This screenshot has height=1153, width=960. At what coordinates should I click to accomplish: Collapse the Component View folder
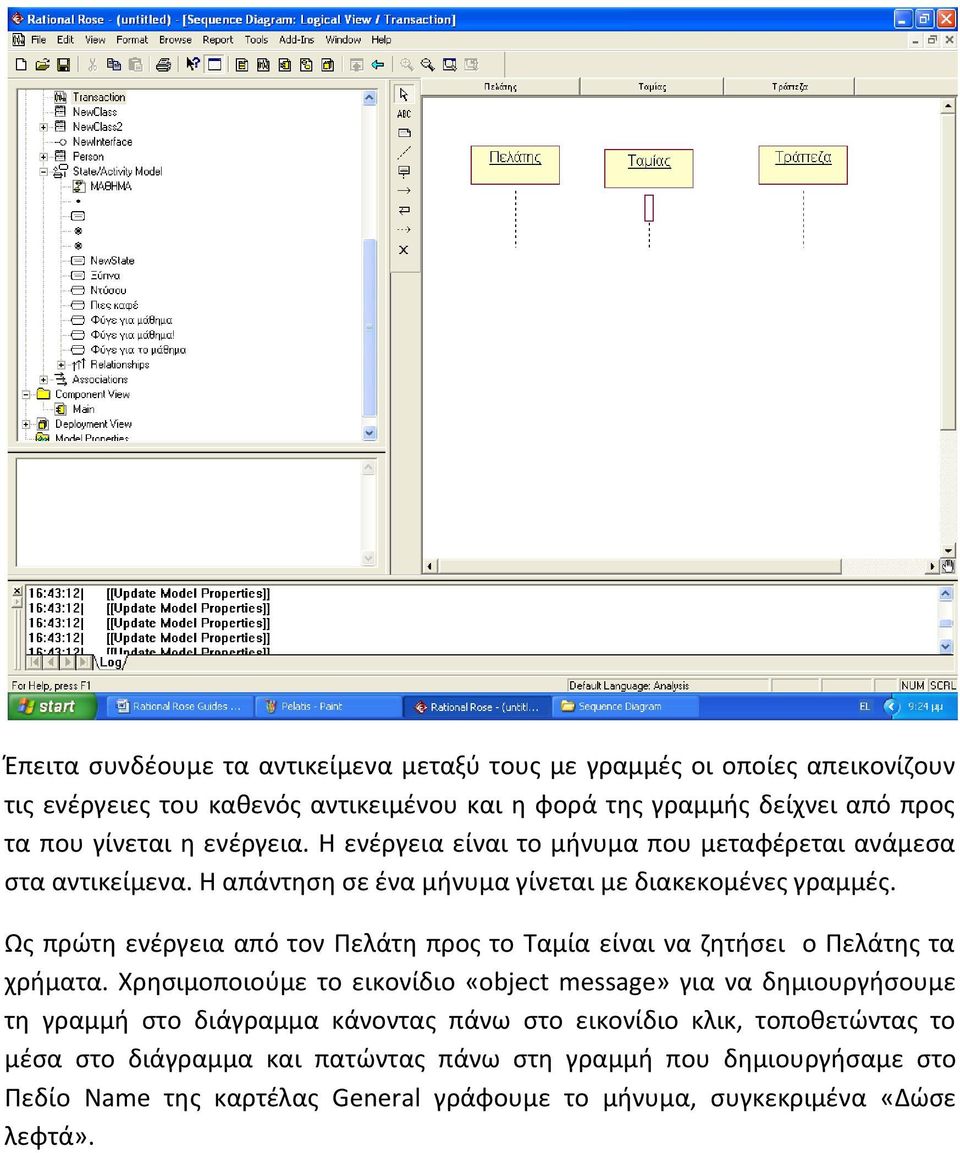(x=26, y=394)
